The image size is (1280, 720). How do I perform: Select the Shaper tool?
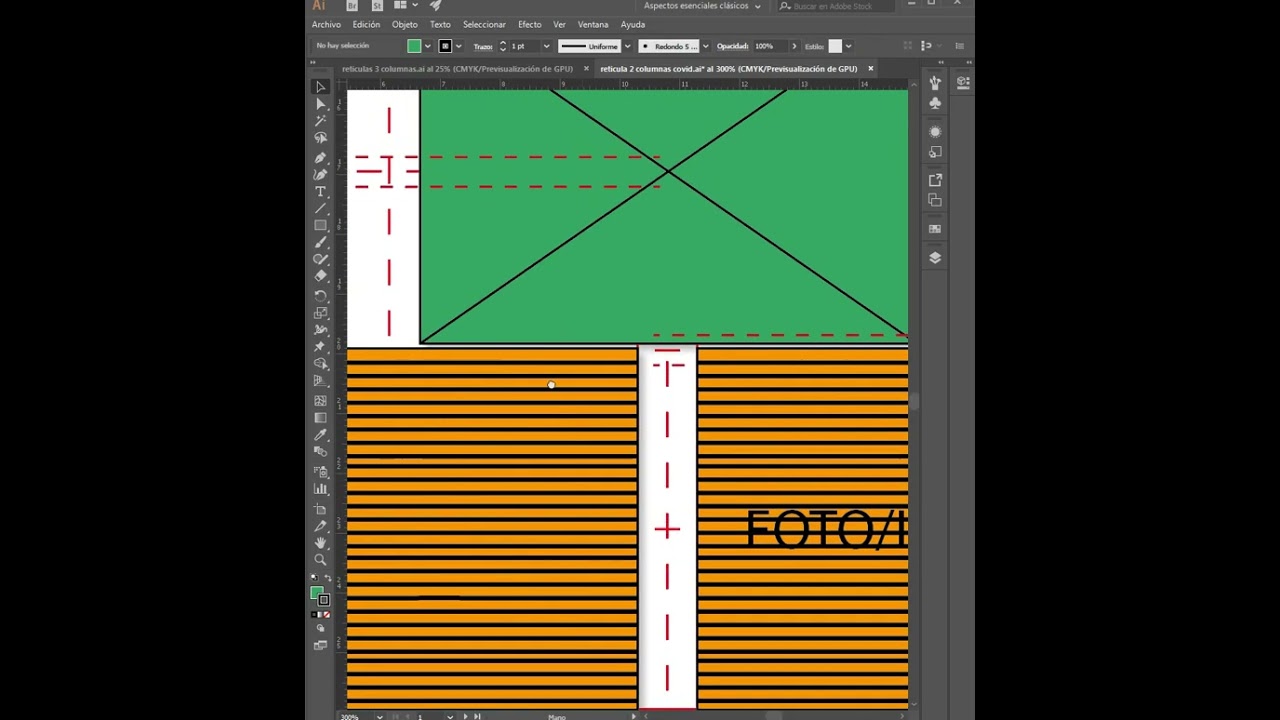320,259
